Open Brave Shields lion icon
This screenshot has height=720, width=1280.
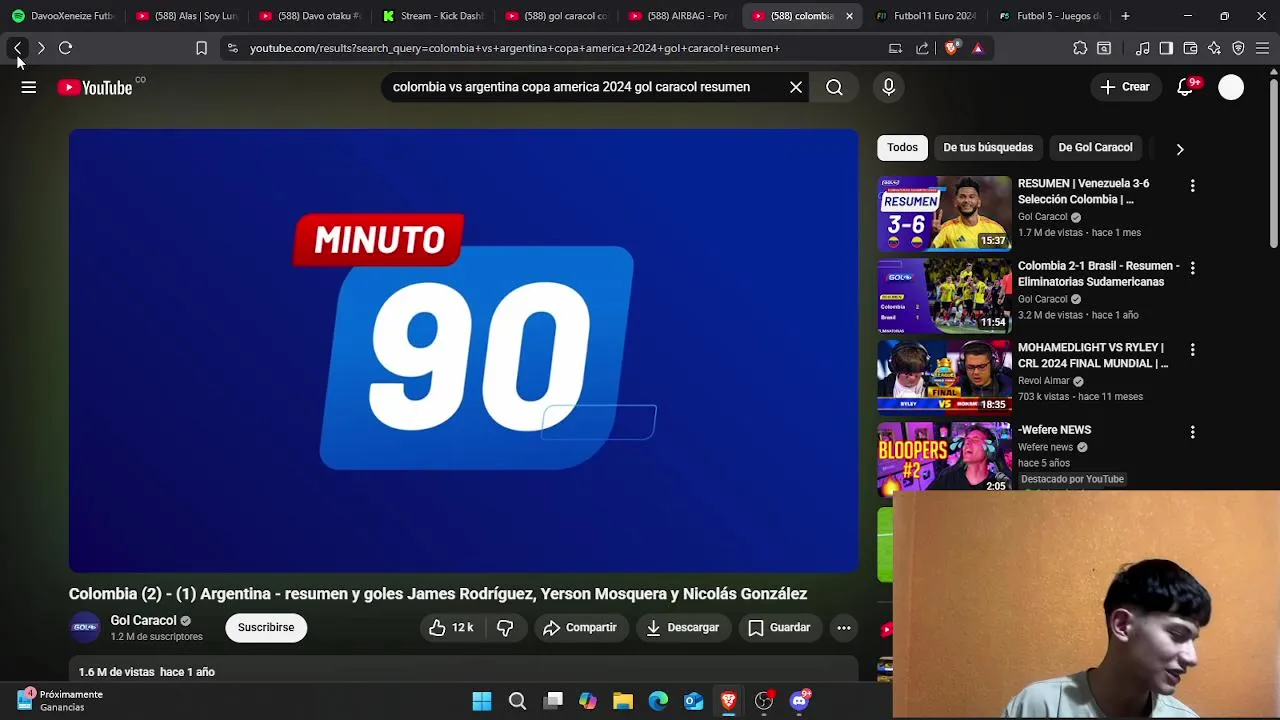pos(951,48)
